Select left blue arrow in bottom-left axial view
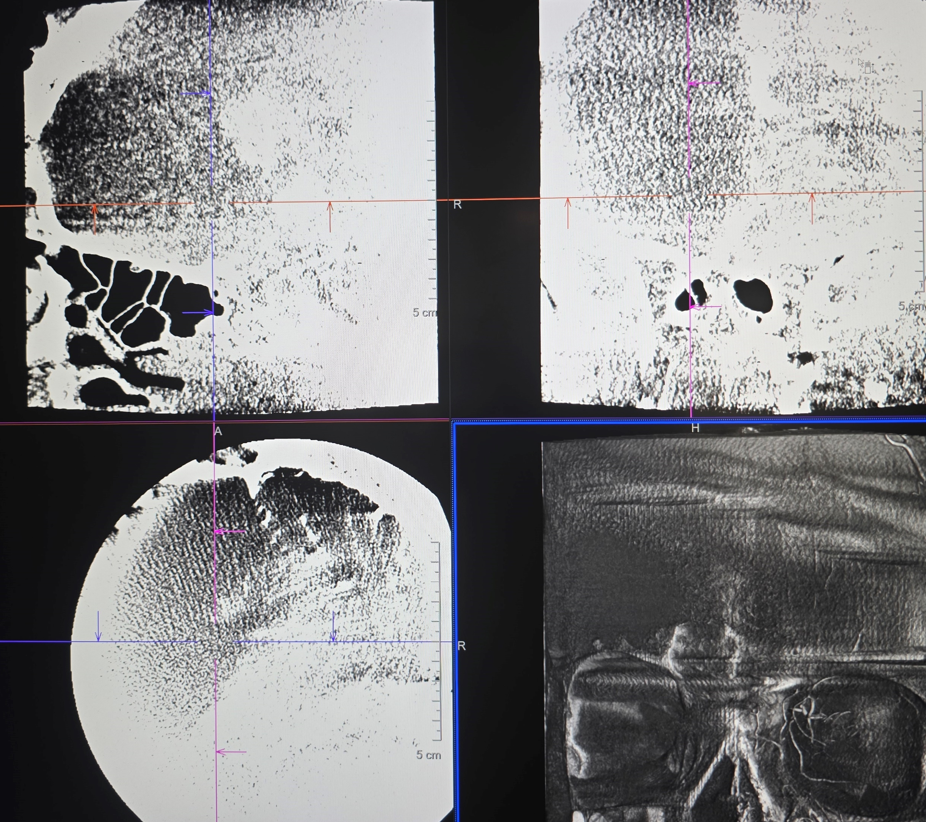Screen dimensions: 926x822 pyautogui.click(x=98, y=627)
